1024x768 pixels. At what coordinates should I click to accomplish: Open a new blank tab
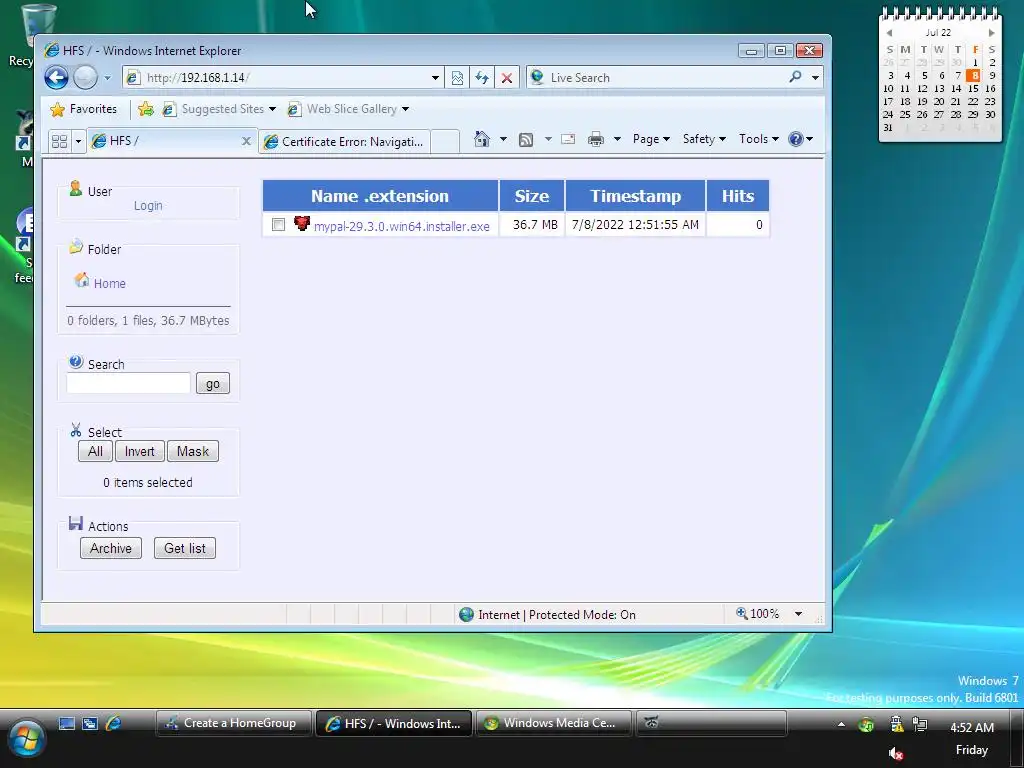(x=445, y=141)
